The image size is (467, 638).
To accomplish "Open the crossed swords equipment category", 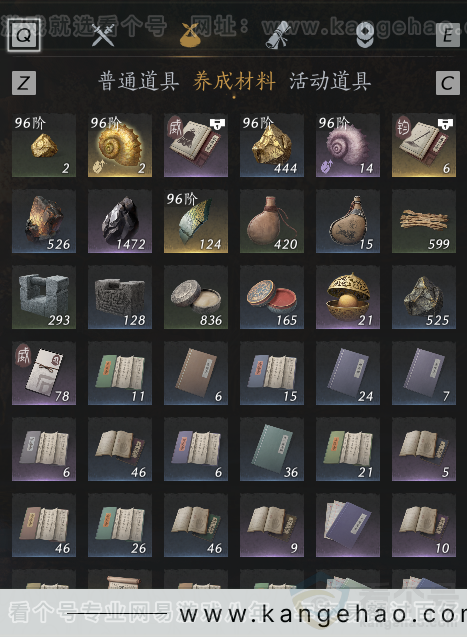I will tap(103, 35).
